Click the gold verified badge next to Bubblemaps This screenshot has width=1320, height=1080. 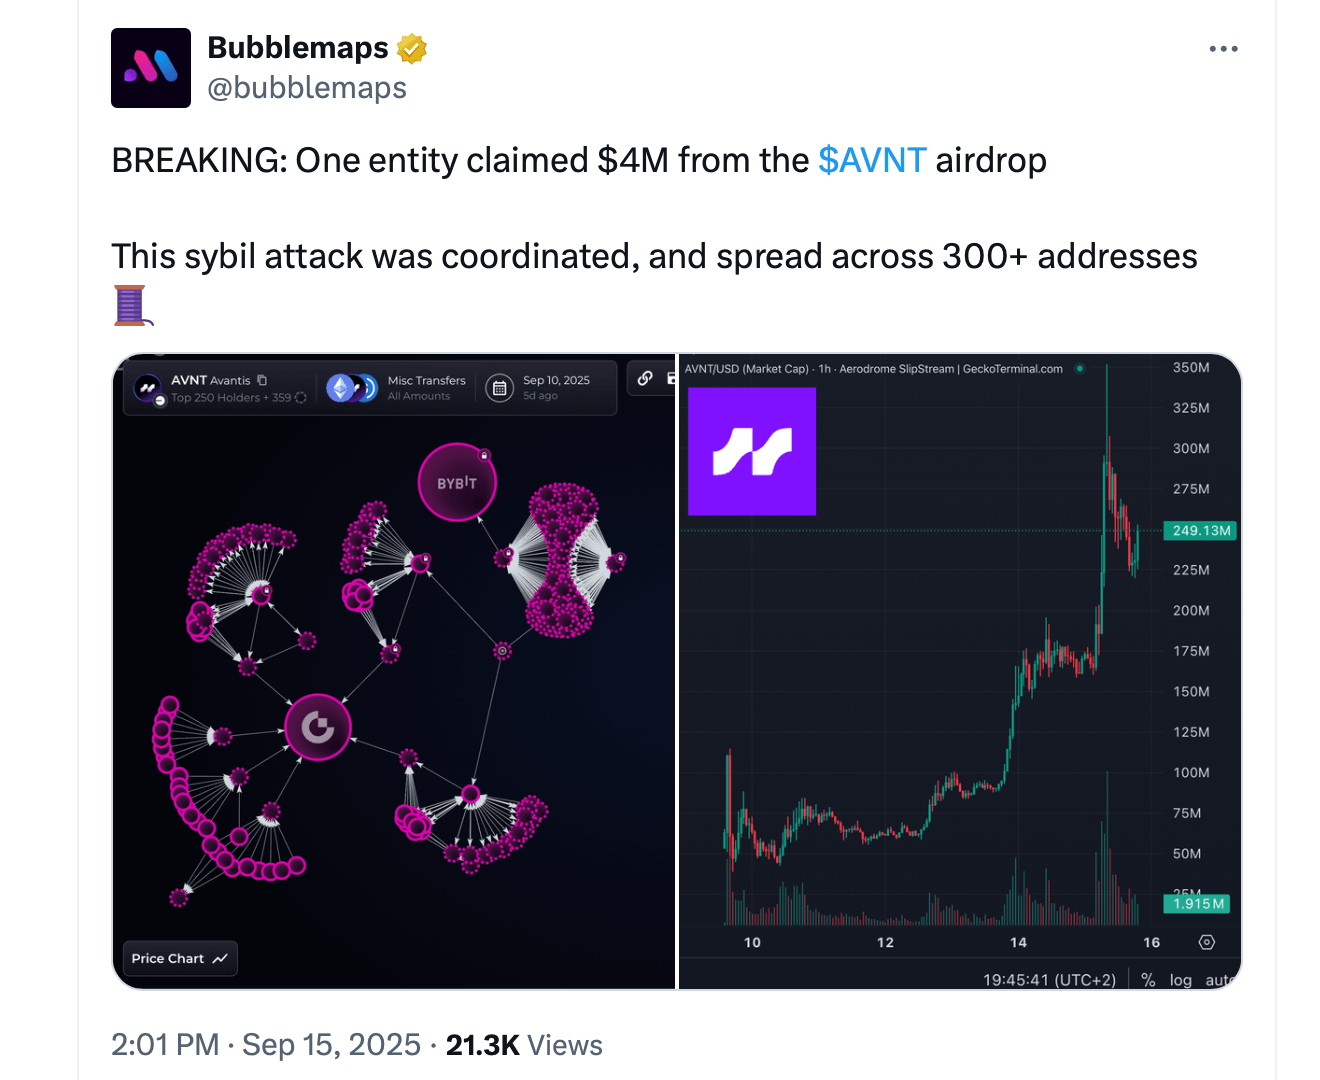(413, 47)
